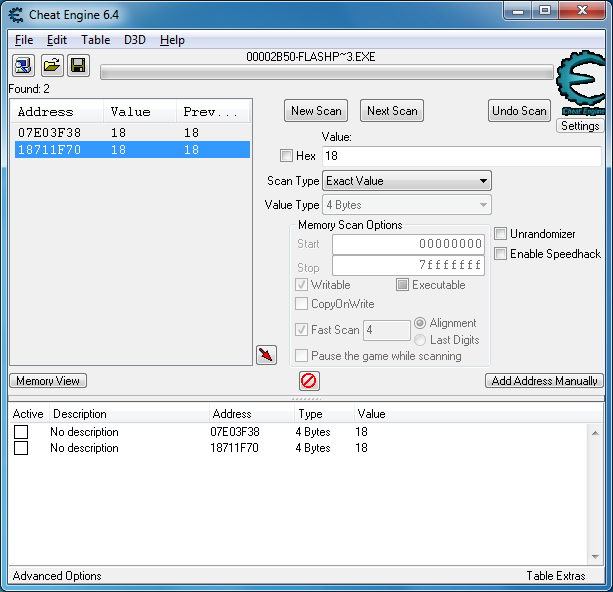The width and height of the screenshot is (613, 592).
Task: Activate the 07E03F38 address entry checkbox
Action: pos(21,432)
